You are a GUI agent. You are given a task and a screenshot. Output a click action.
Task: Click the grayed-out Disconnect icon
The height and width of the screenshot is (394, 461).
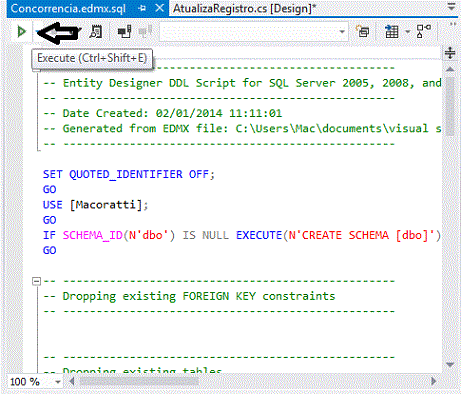coord(145,31)
